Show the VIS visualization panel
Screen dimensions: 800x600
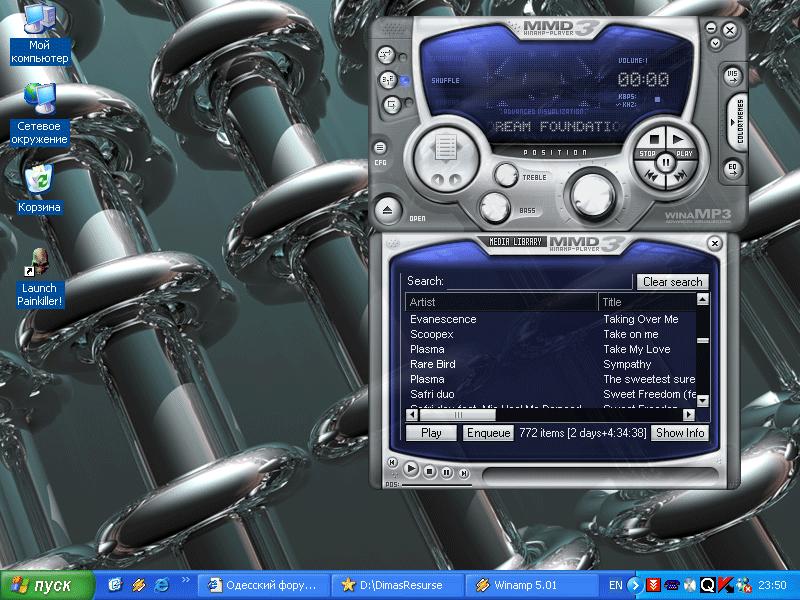[x=733, y=76]
